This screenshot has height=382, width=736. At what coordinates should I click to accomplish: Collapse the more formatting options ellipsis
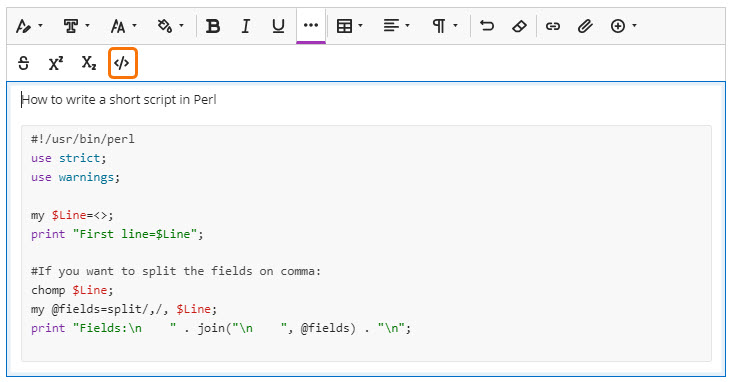click(x=311, y=25)
